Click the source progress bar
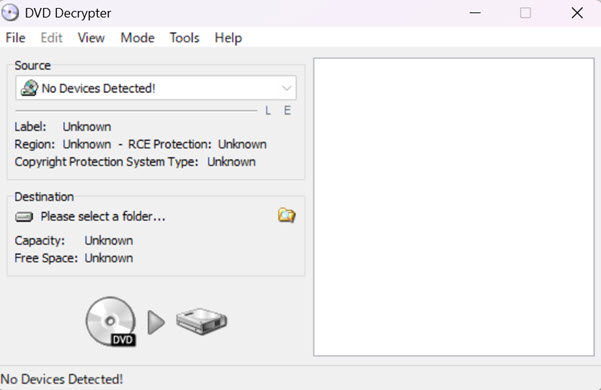This screenshot has height=390, width=601. click(x=136, y=111)
